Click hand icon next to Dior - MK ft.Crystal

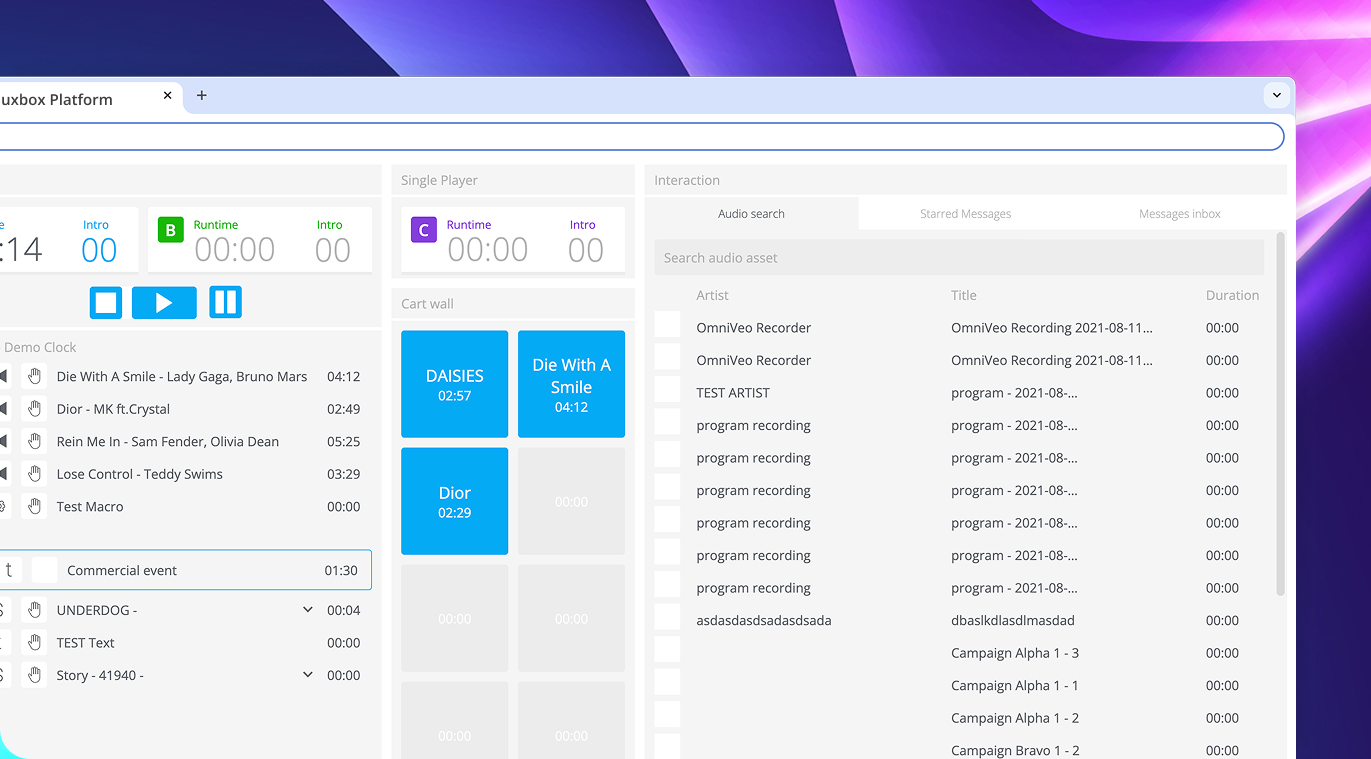coord(34,409)
